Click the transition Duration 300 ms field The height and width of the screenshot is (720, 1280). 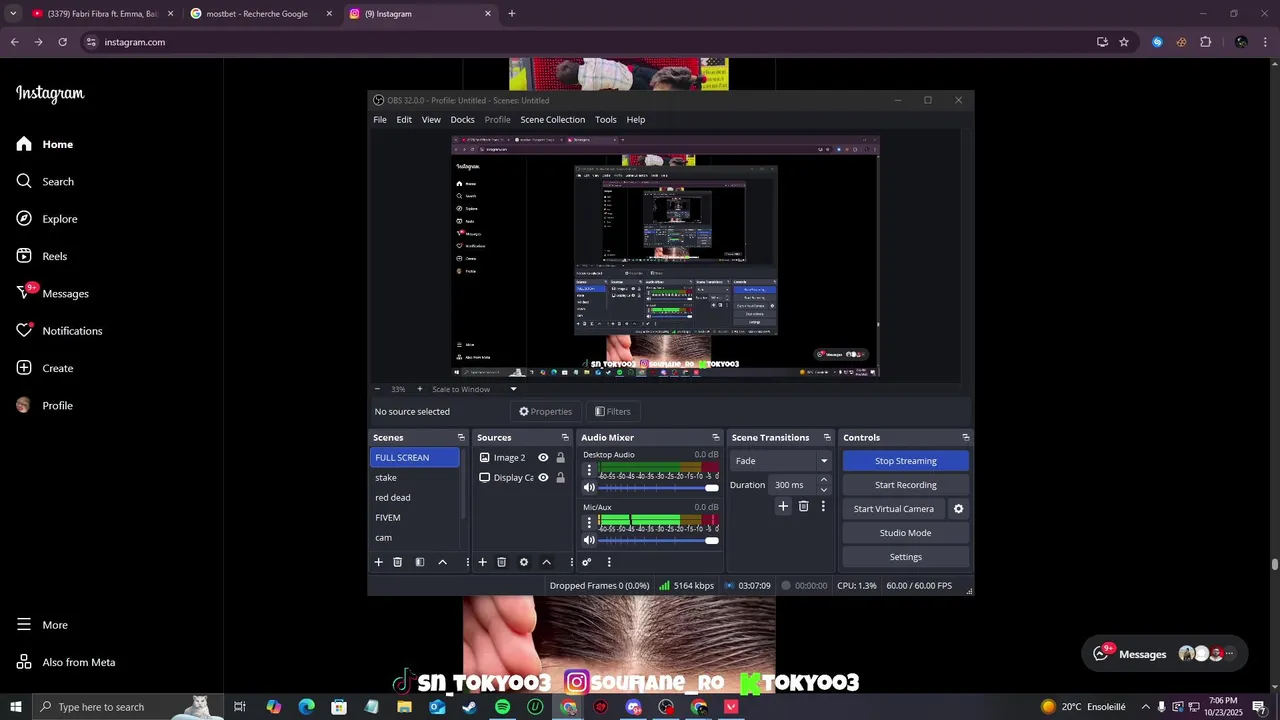coord(794,485)
